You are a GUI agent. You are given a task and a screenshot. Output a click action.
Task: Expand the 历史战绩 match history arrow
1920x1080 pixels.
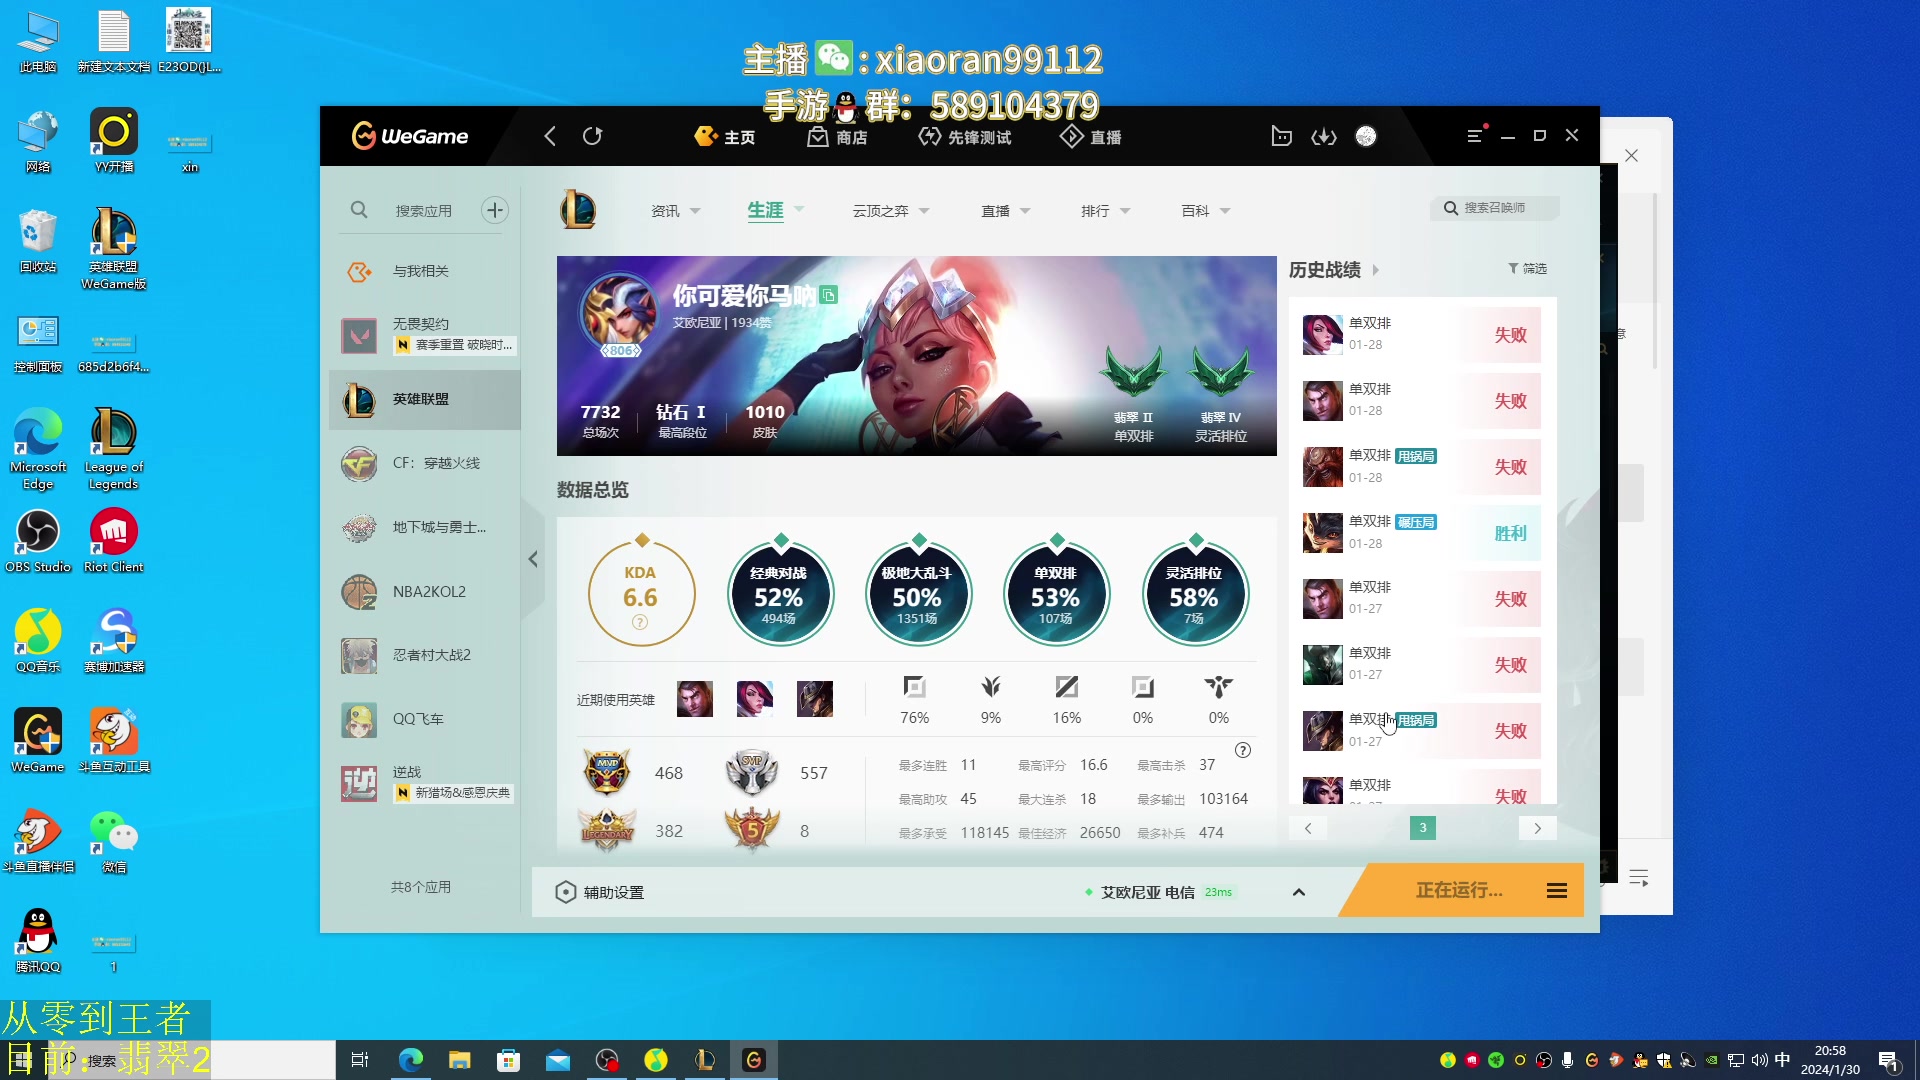tap(1376, 270)
